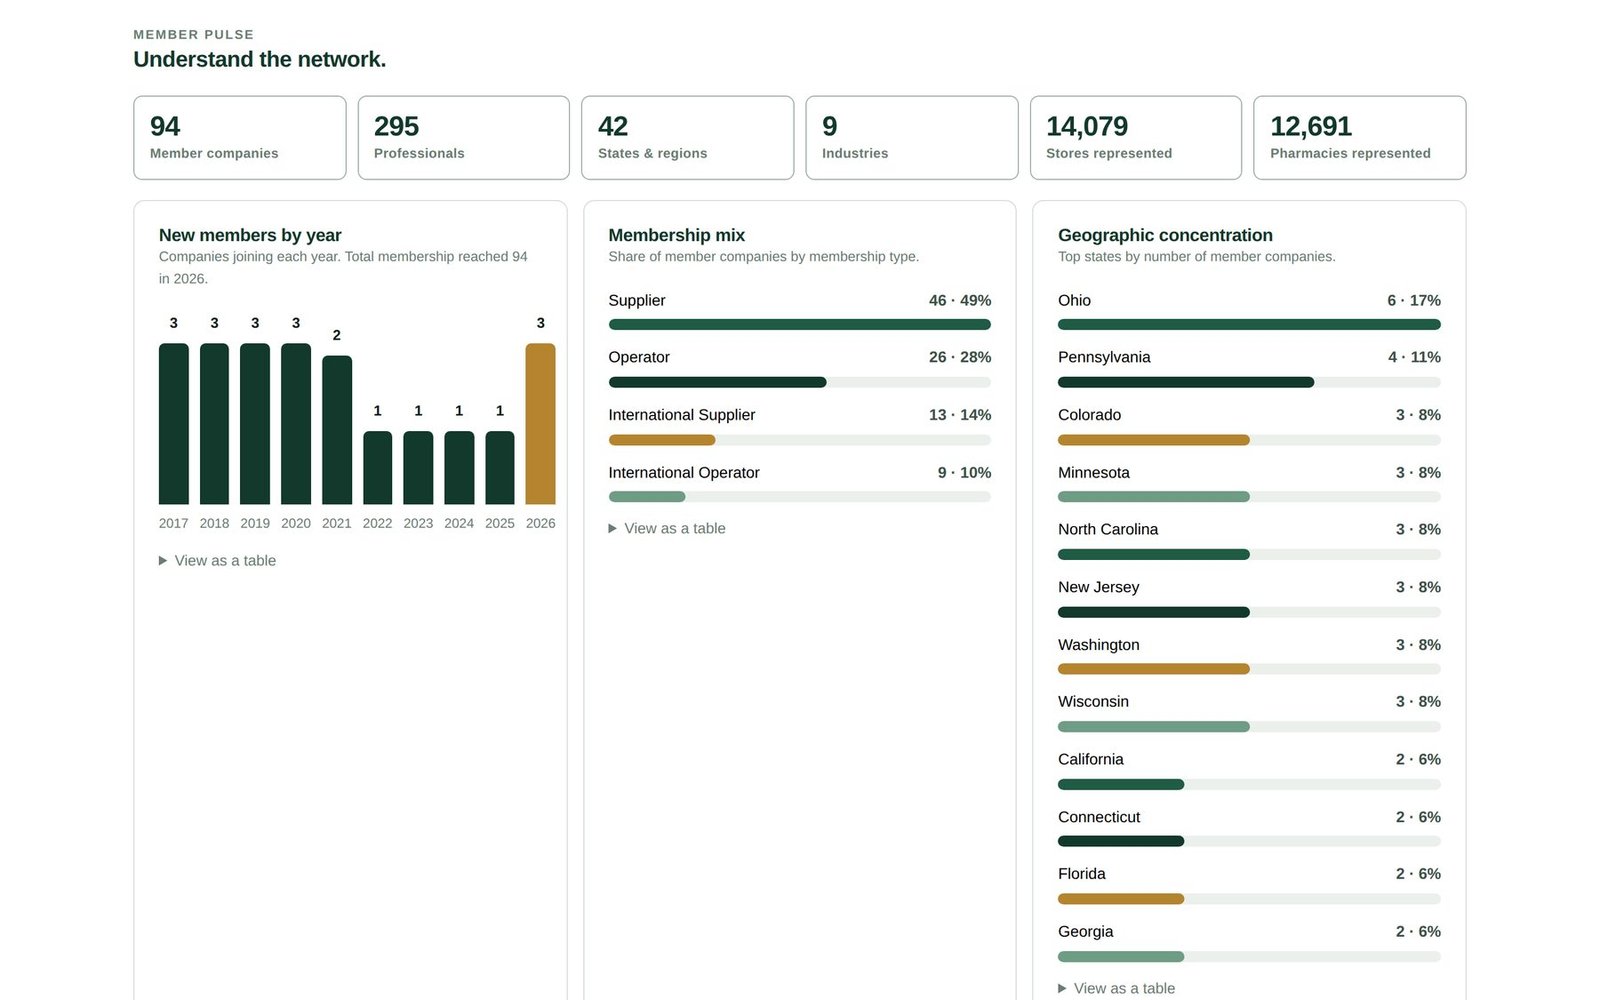Click the 295 Professionals stat card
The width and height of the screenshot is (1600, 1000).
[464, 138]
